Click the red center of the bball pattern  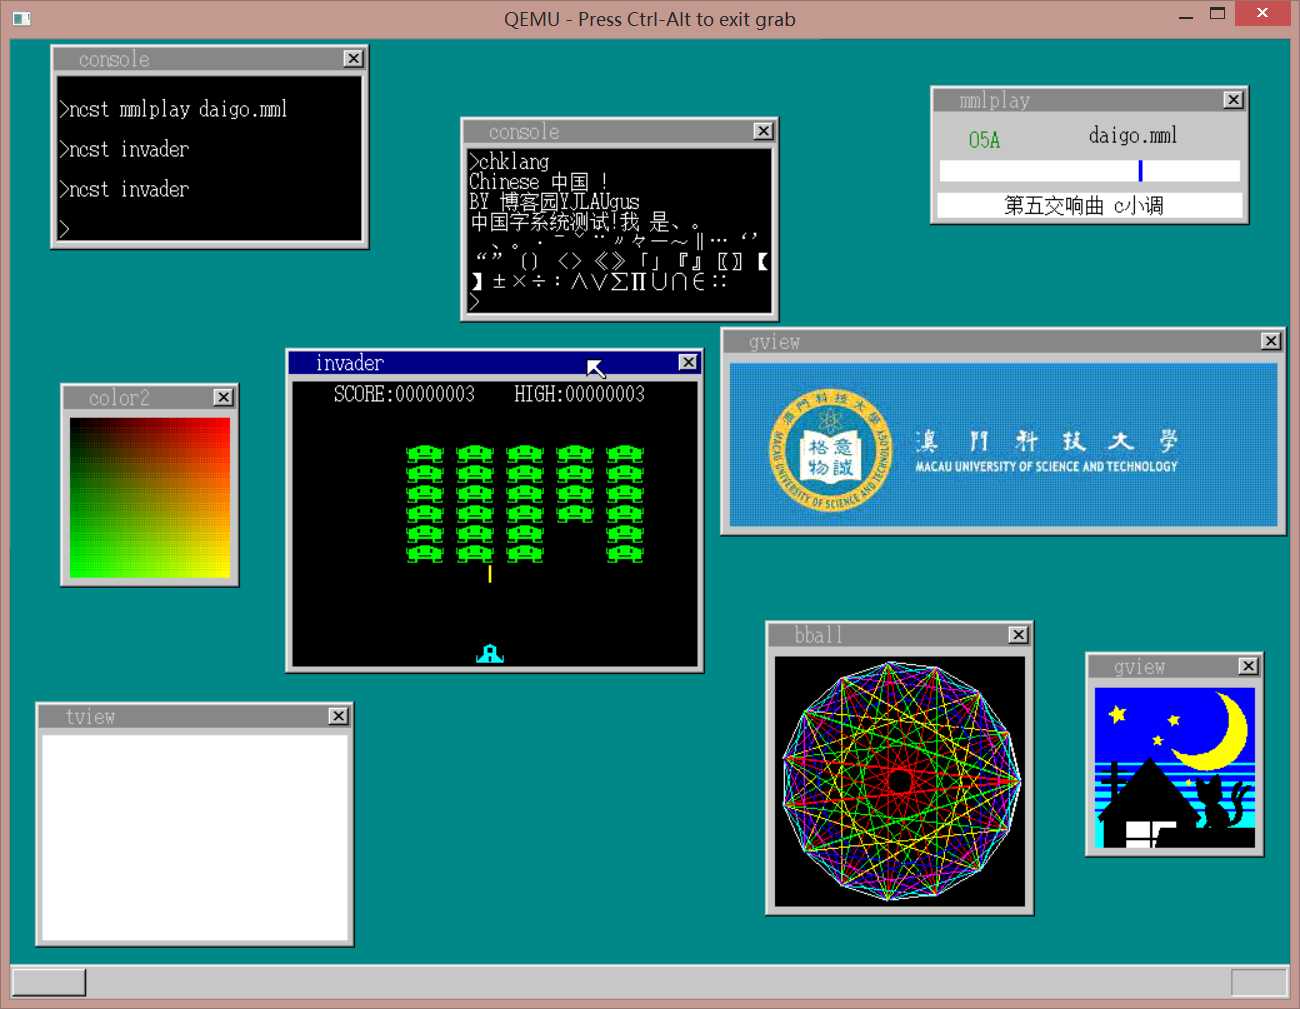tap(899, 780)
